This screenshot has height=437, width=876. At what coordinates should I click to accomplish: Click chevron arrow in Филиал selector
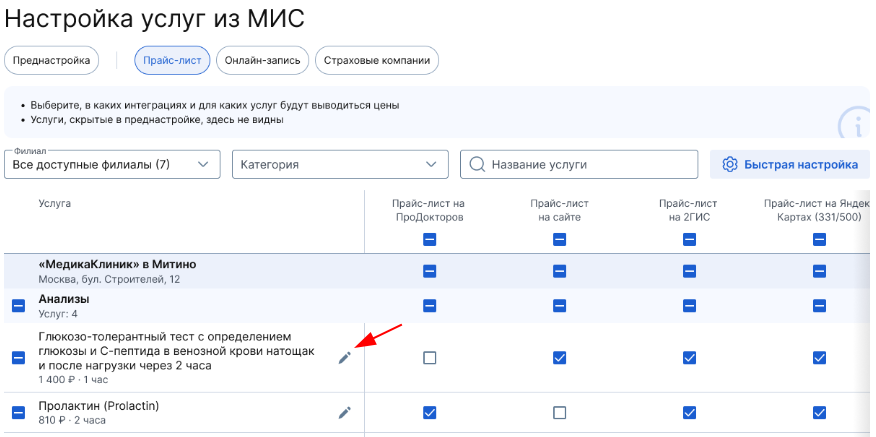[x=203, y=165]
